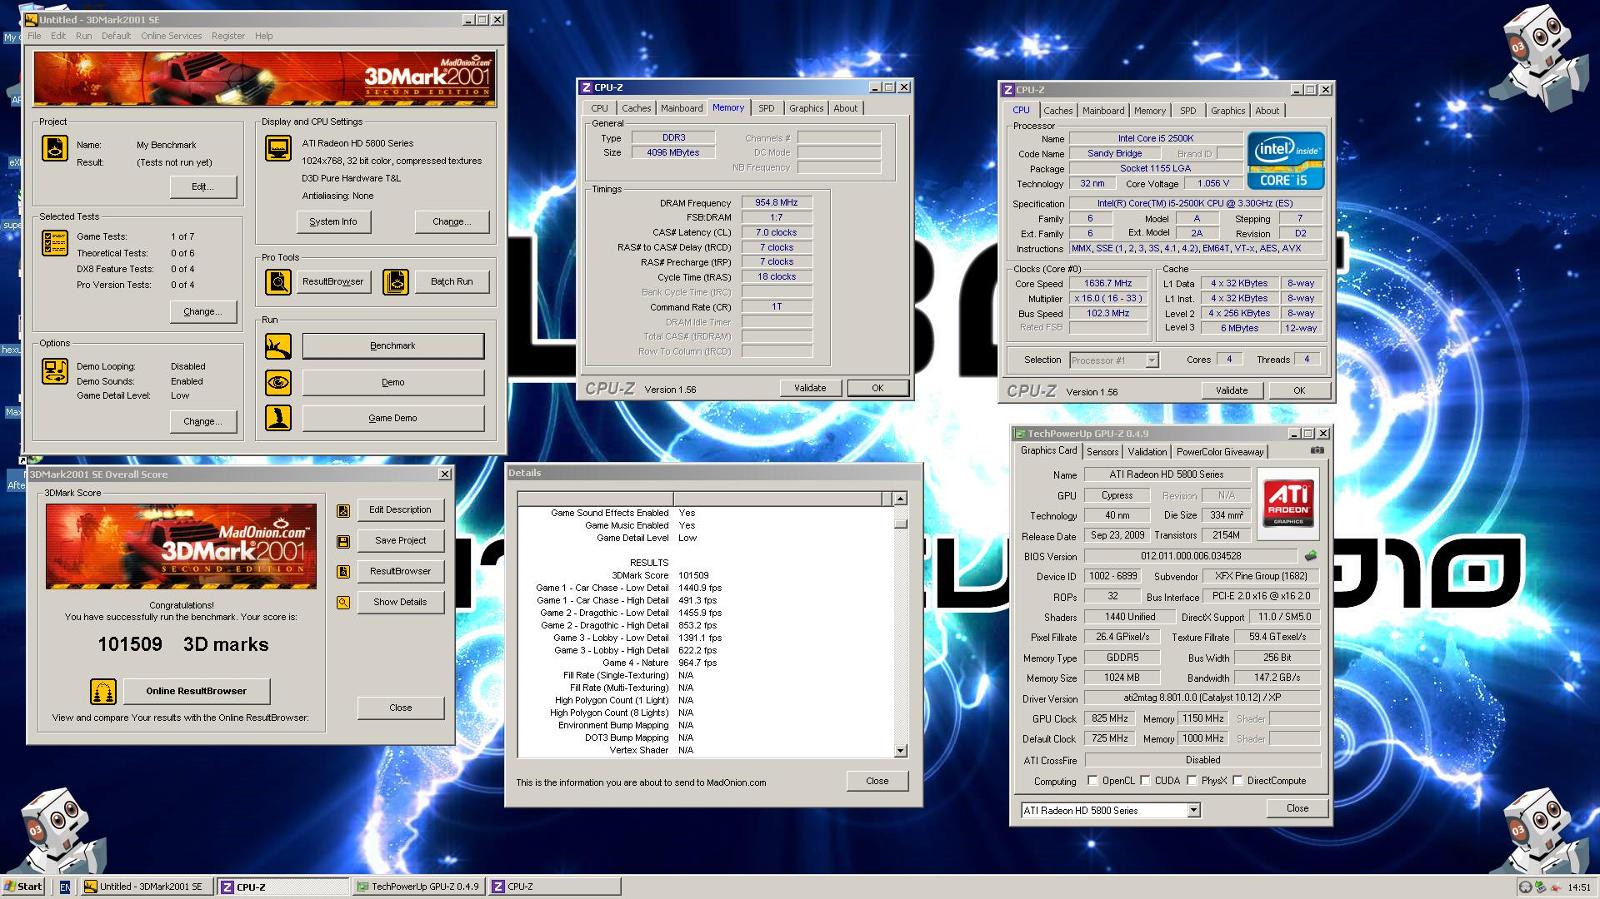Screen dimensions: 1600x899
Task: Click the Change button under Selected Tests
Action: [202, 312]
